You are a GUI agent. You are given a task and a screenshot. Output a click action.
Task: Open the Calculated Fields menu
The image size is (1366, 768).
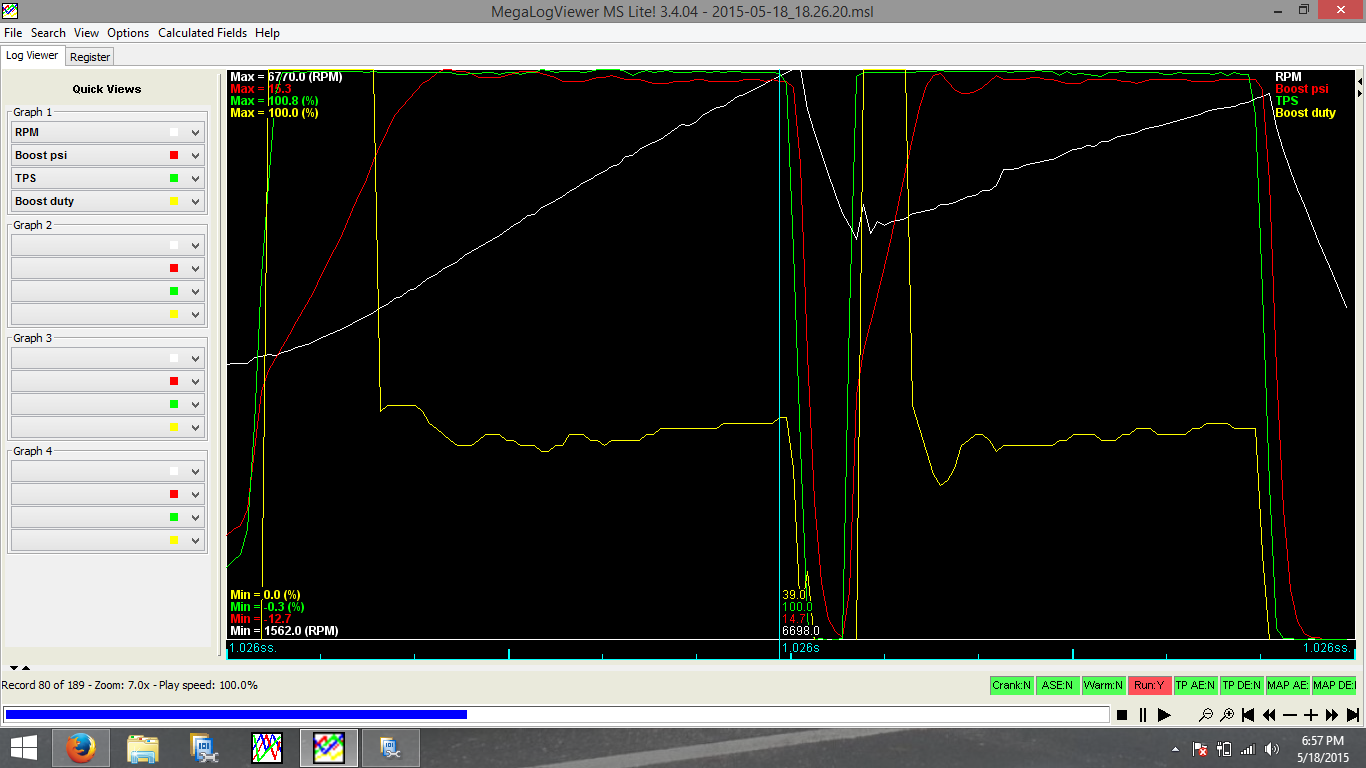pos(202,33)
